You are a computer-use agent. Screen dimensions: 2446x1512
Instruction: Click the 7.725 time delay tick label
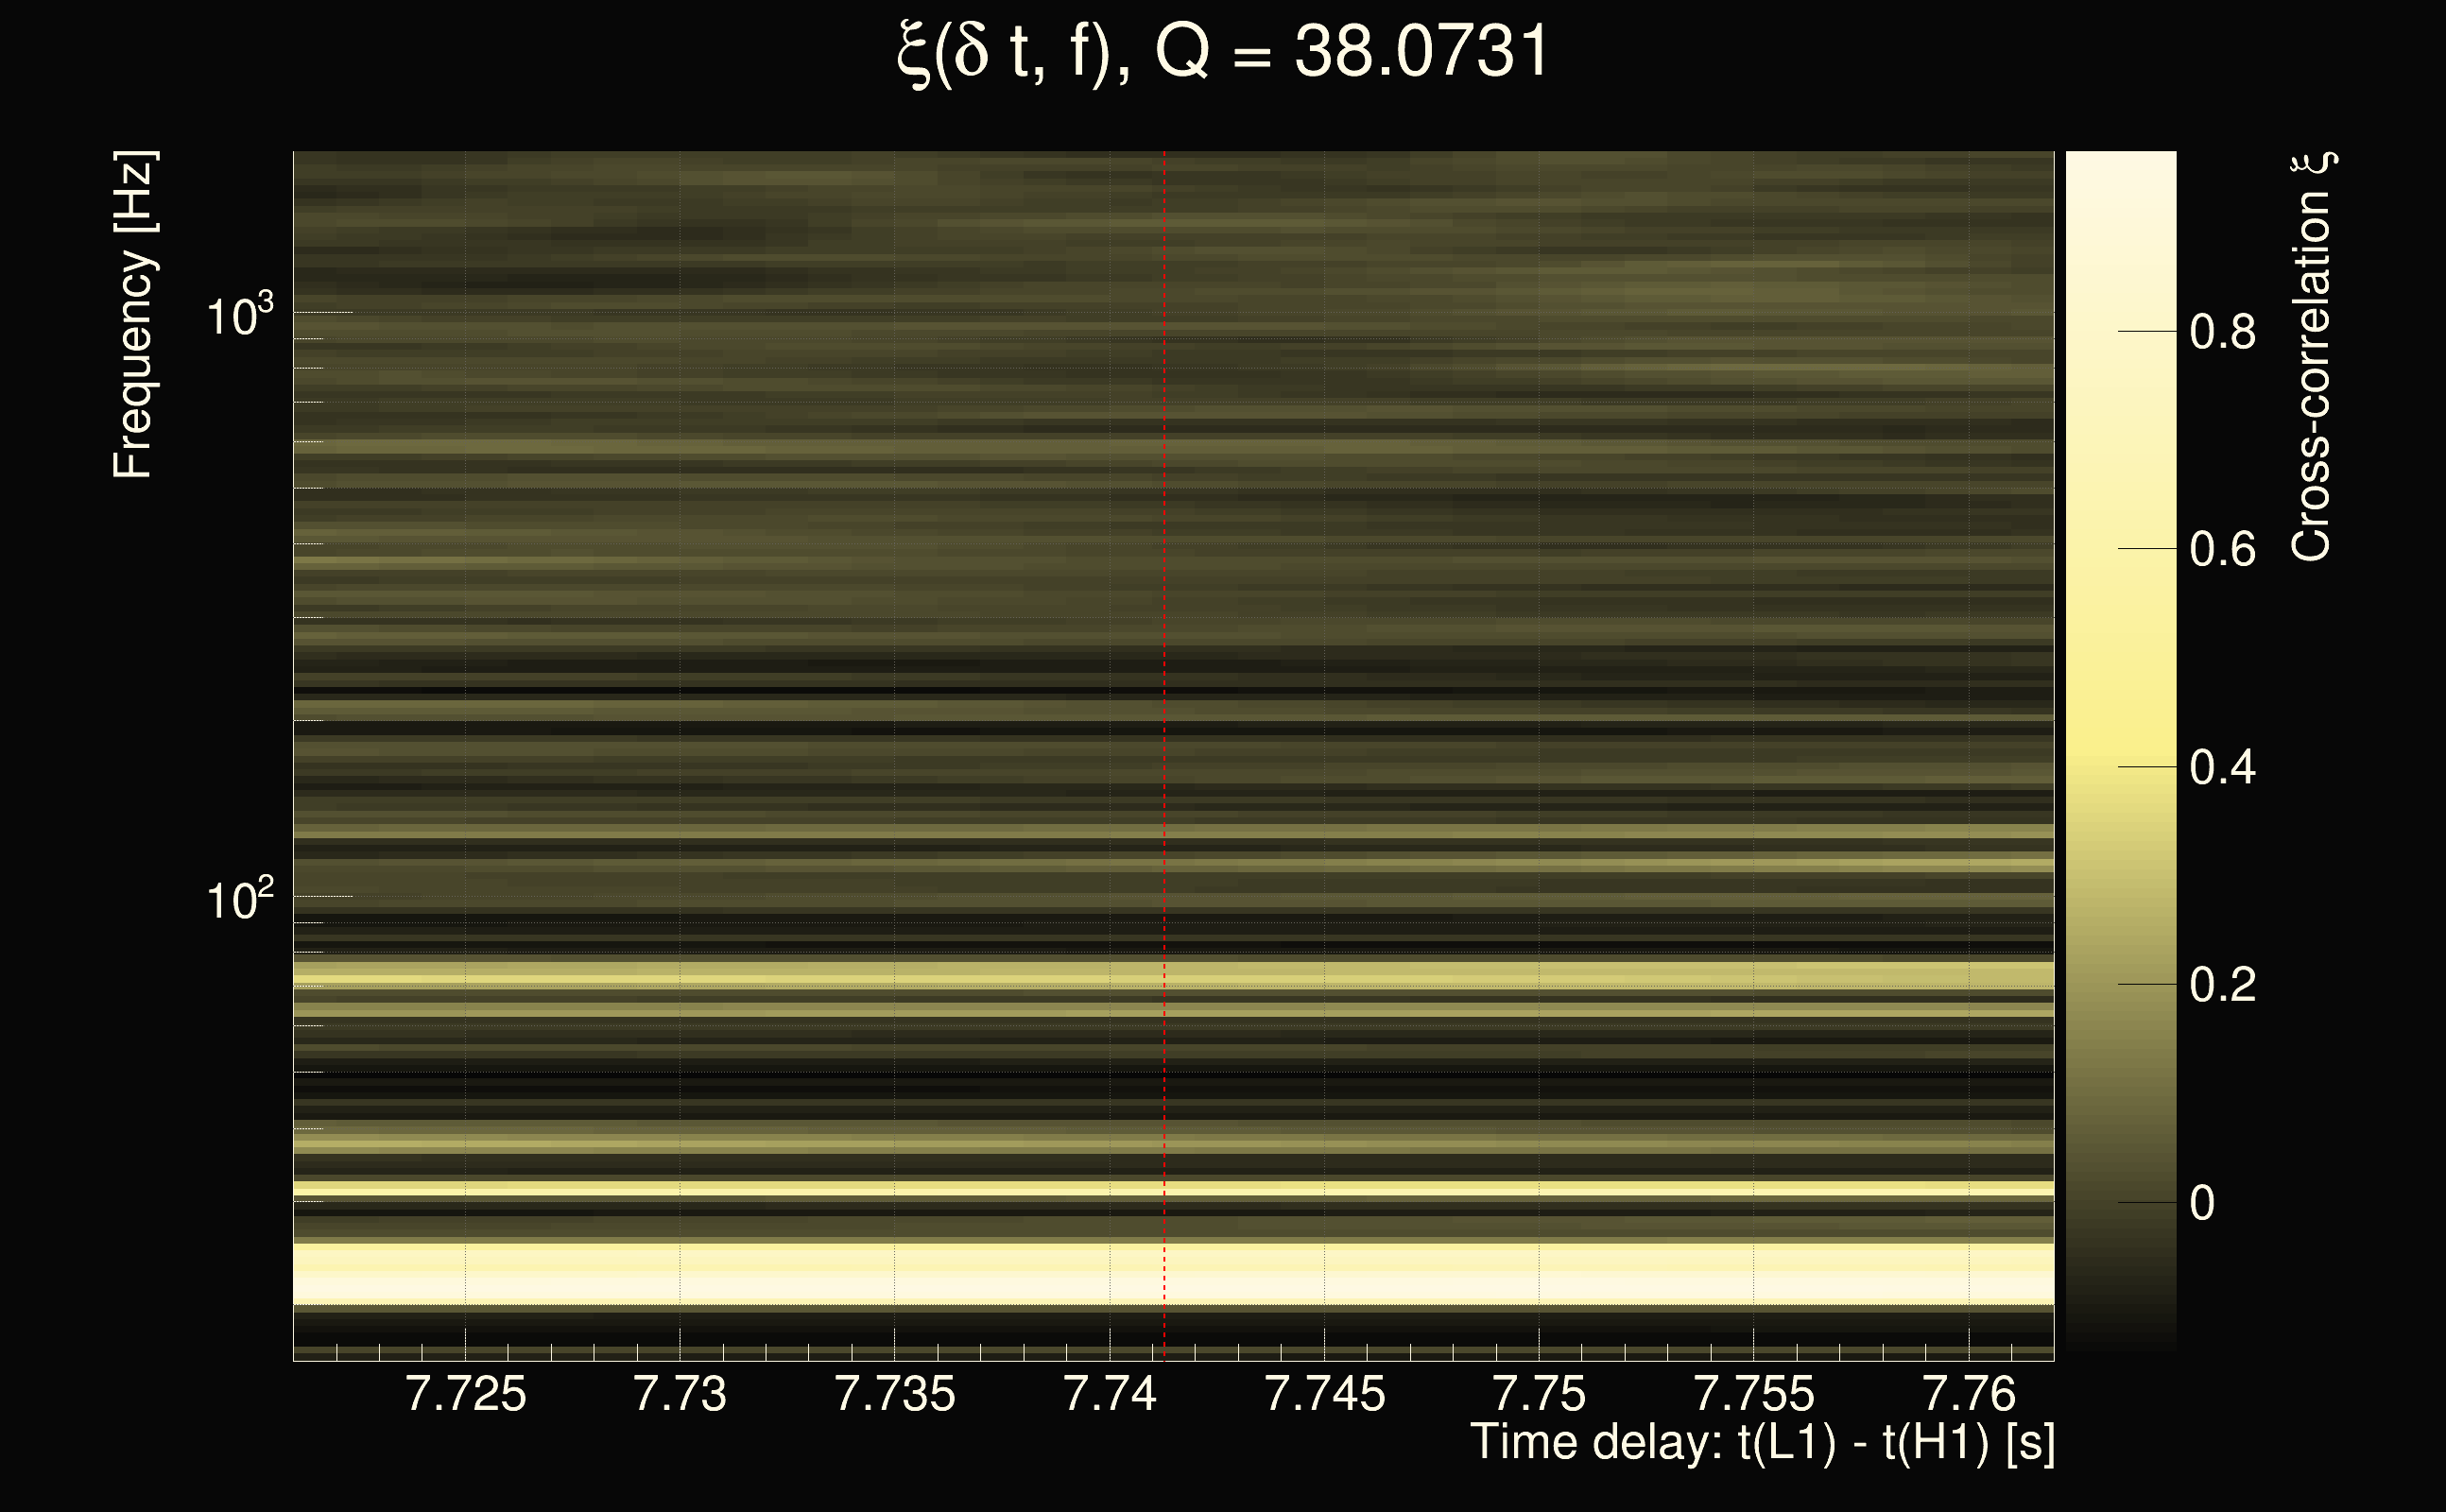click(465, 1395)
